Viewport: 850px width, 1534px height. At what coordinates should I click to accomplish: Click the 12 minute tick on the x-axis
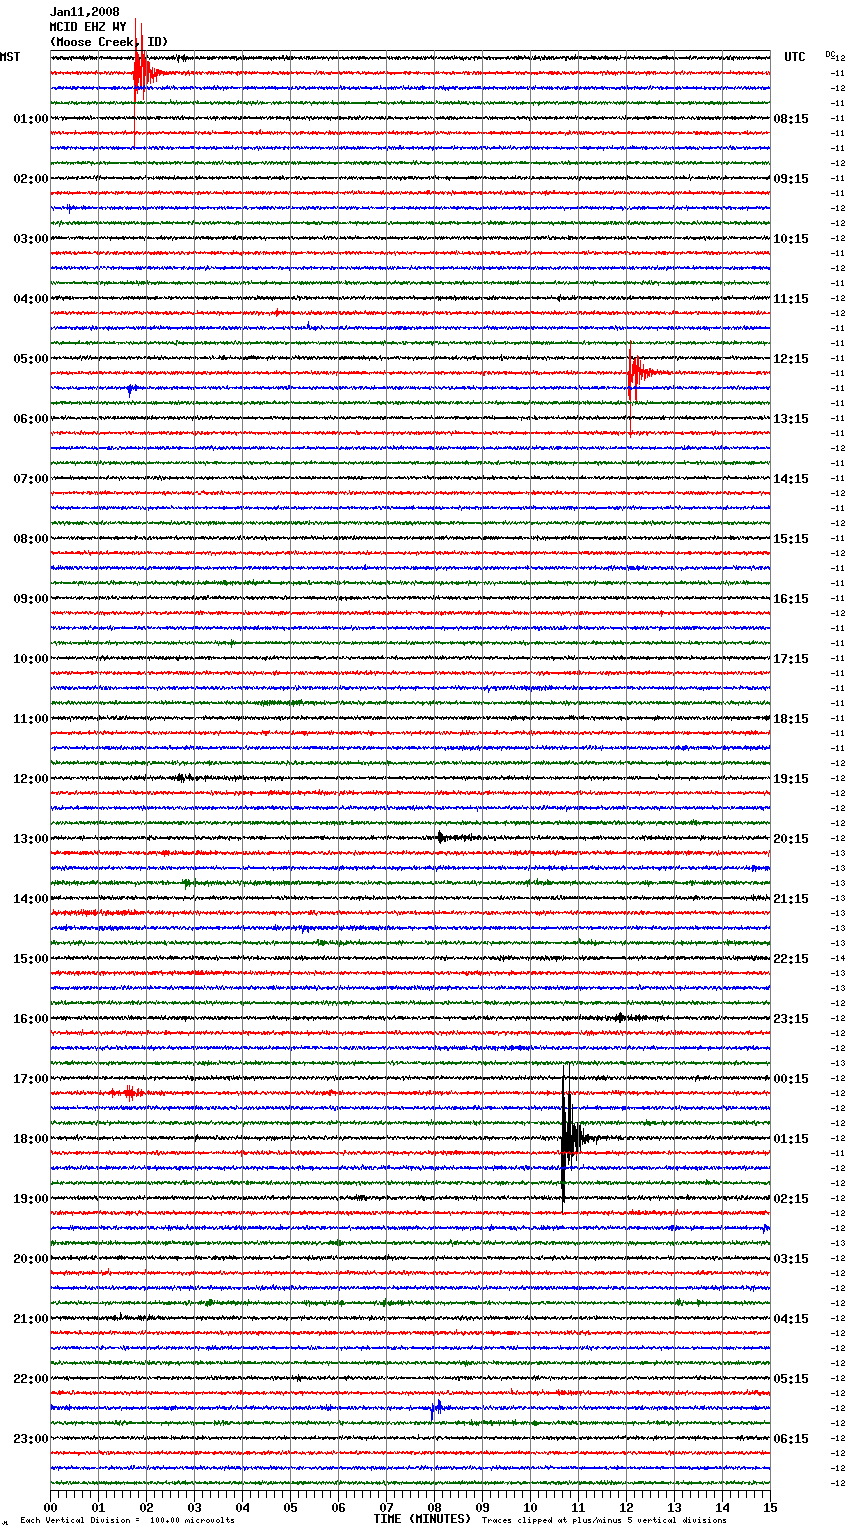(626, 1507)
